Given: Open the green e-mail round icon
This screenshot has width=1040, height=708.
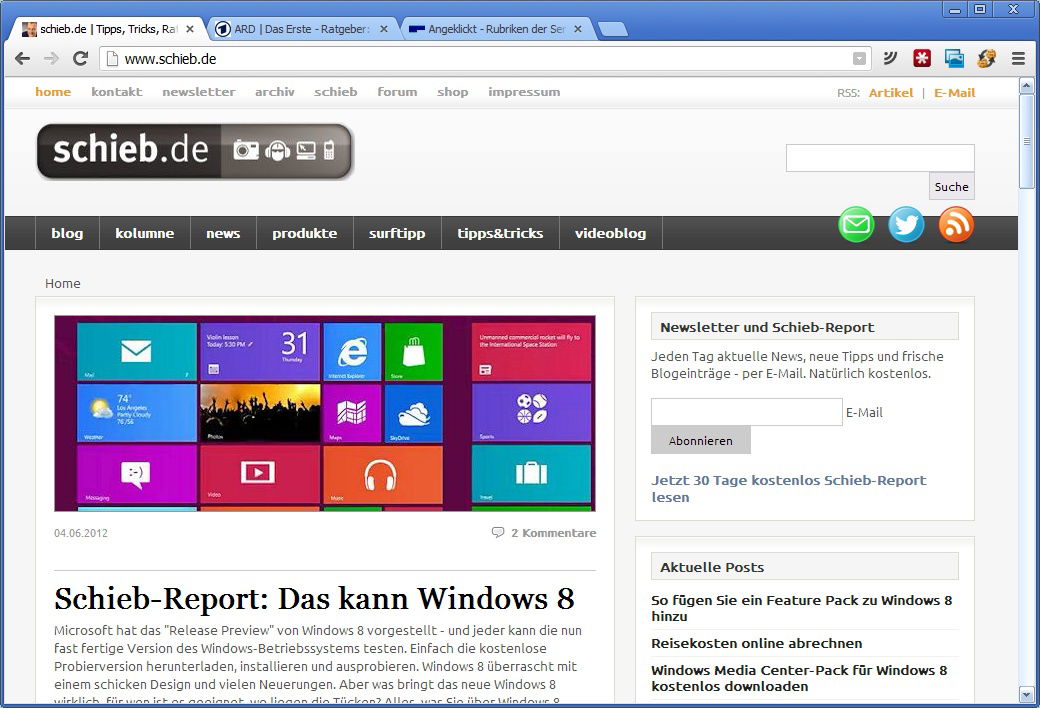Looking at the screenshot, I should point(856,224).
